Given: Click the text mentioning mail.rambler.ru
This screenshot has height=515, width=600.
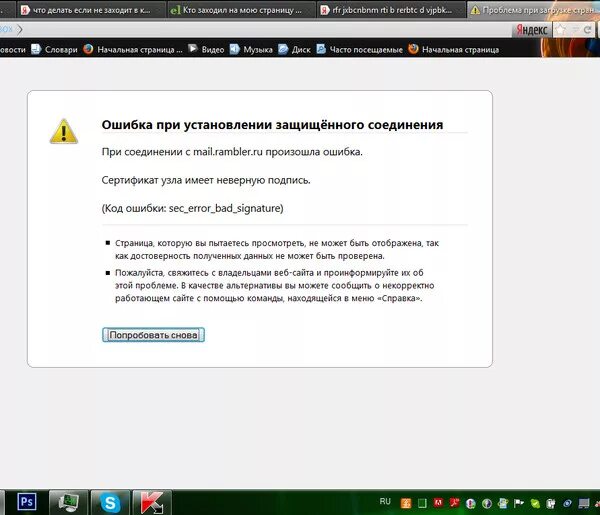Looking at the screenshot, I should (x=232, y=152).
